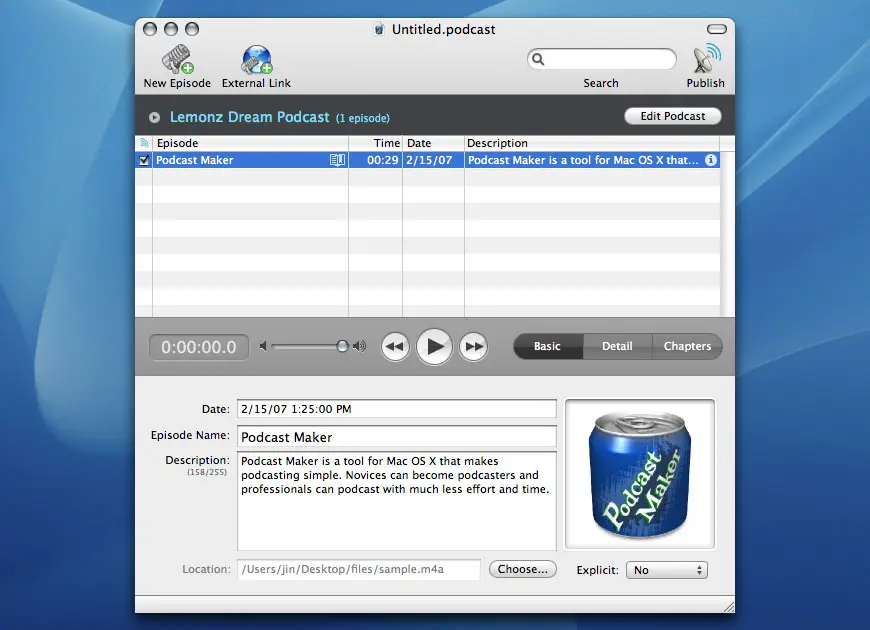Click the Lemonz Dream Podcast title

[250, 117]
